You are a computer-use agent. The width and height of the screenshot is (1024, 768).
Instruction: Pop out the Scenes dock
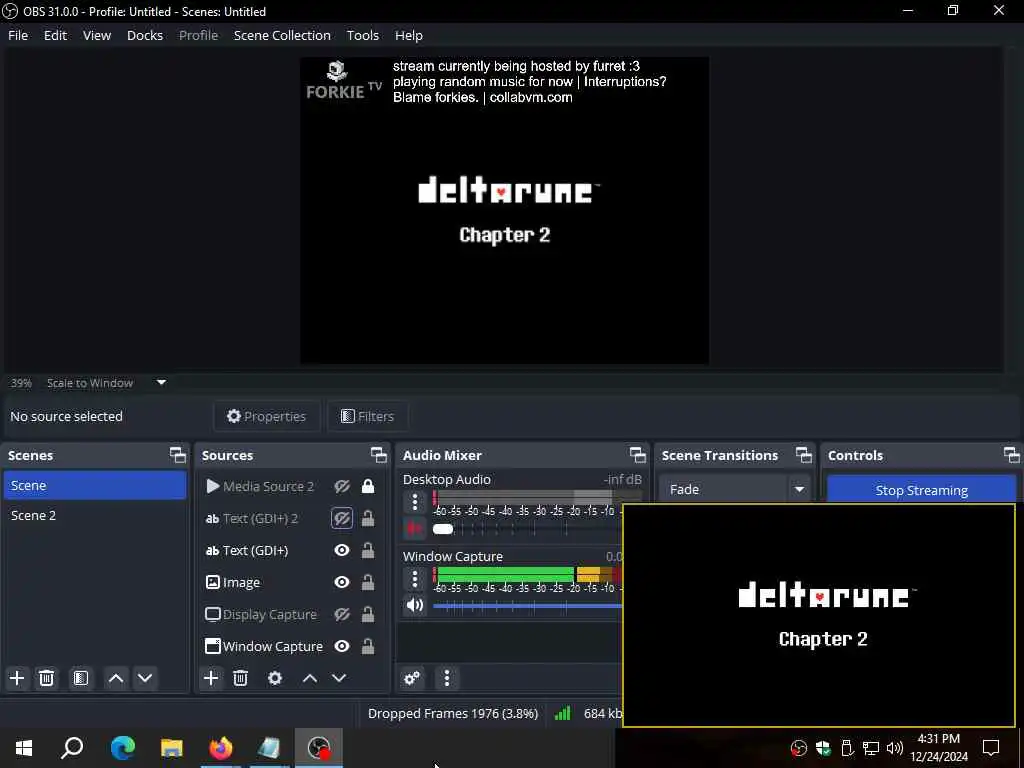point(178,455)
